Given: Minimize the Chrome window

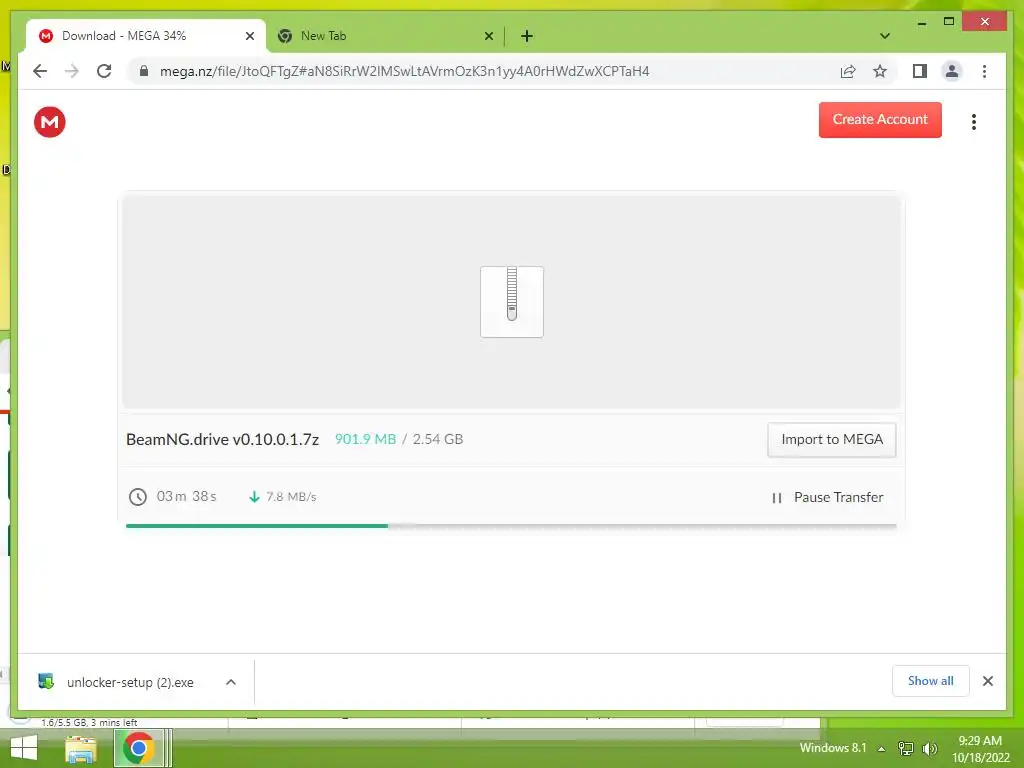Looking at the screenshot, I should [921, 22].
